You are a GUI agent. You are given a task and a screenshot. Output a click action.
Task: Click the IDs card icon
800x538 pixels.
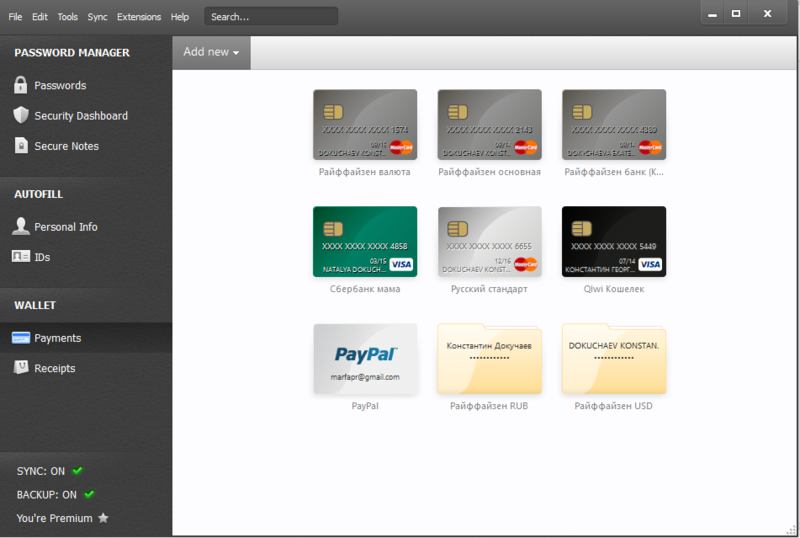pos(21,256)
